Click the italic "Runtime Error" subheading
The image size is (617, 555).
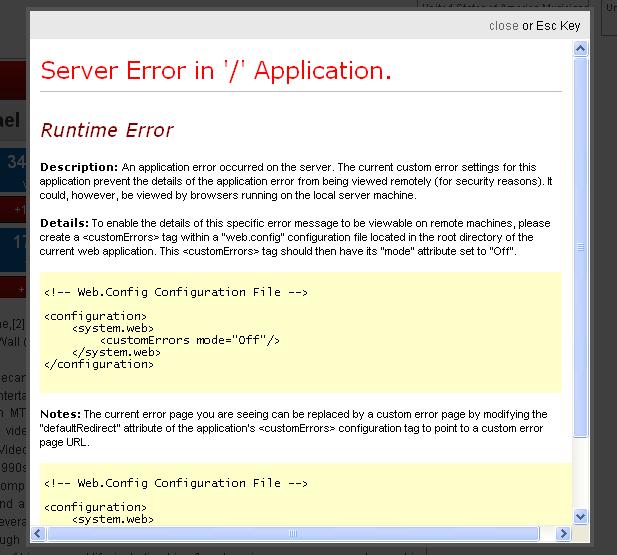[x=107, y=130]
